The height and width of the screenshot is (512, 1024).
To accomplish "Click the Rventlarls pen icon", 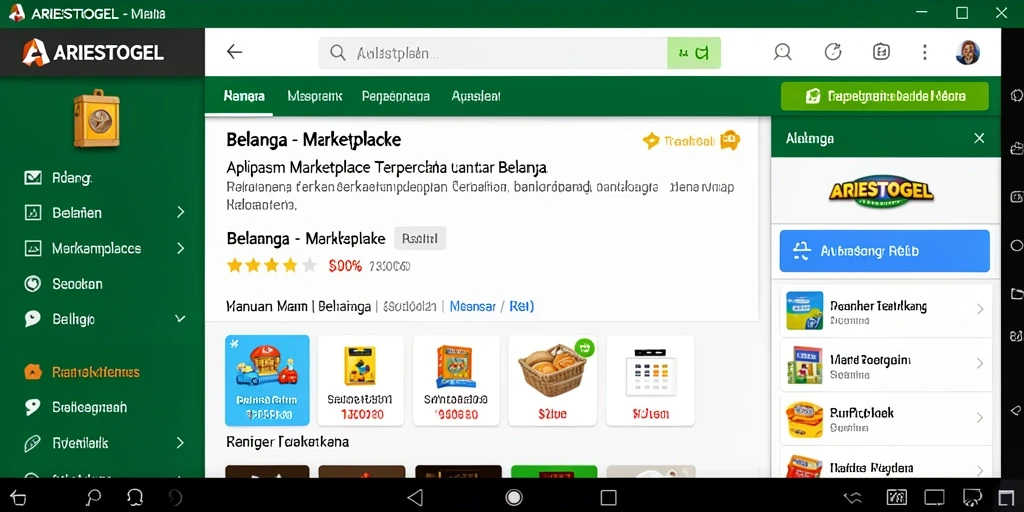I will tap(33, 443).
